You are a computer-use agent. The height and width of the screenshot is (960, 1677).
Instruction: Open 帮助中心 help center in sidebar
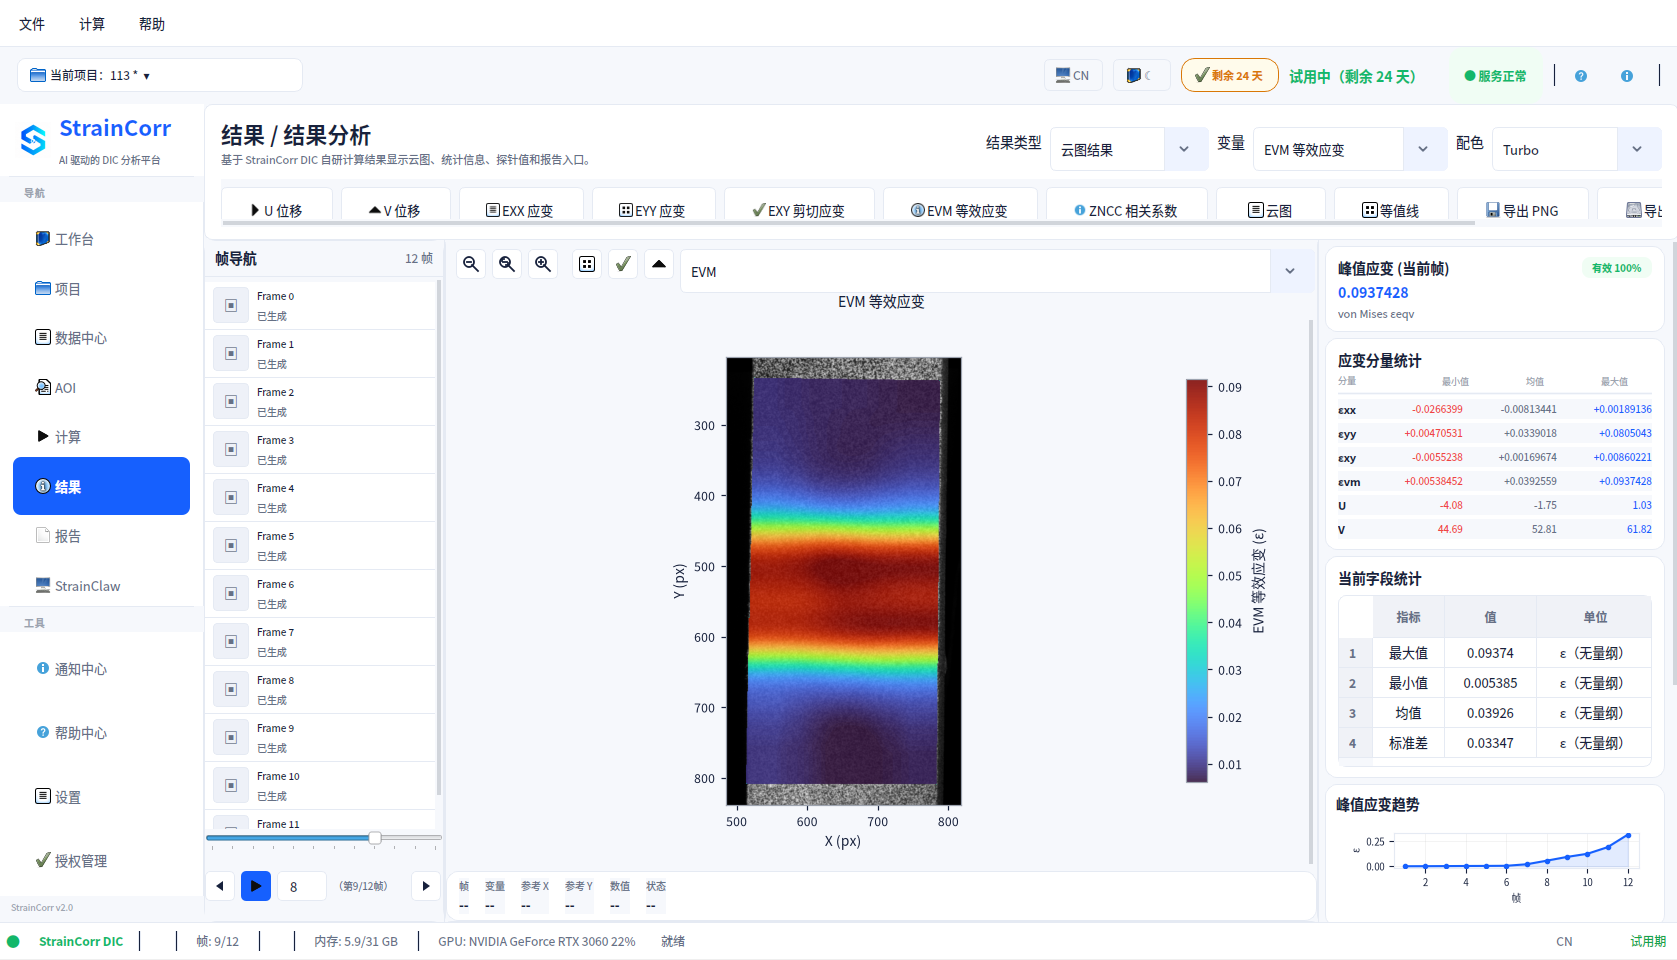click(x=101, y=733)
